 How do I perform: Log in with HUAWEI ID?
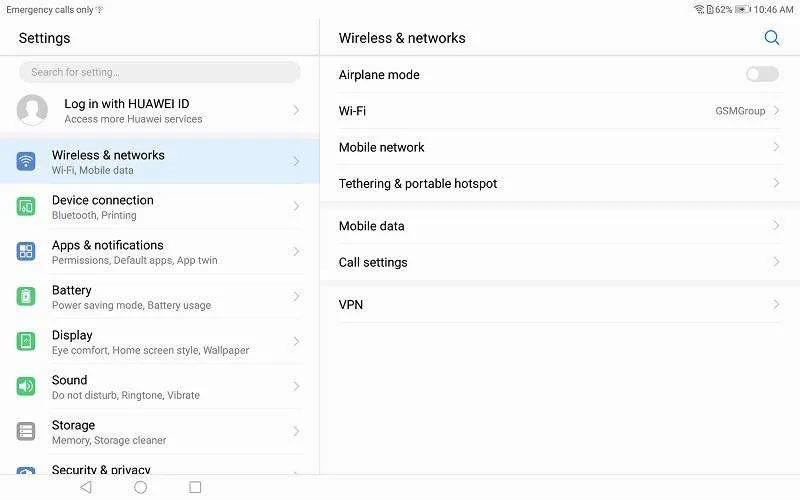click(126, 104)
